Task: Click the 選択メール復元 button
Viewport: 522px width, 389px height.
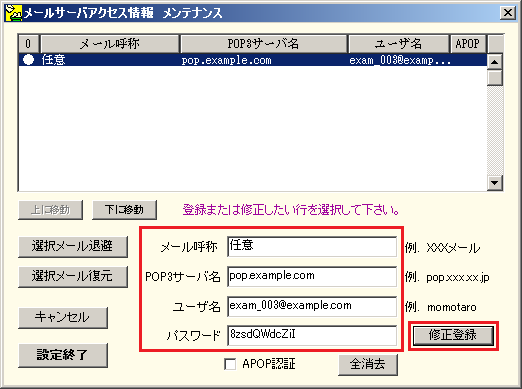Action: (x=73, y=276)
